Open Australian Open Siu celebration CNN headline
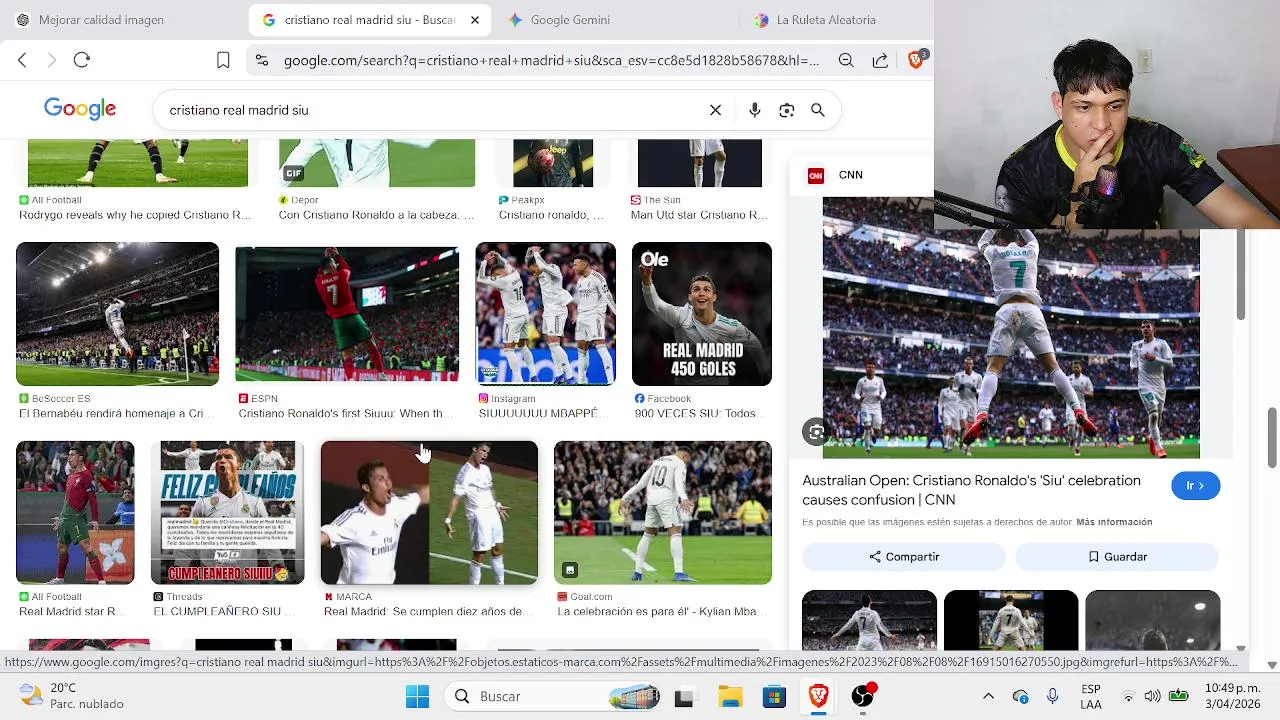Screen dimensions: 1280x720 [x=971, y=490]
